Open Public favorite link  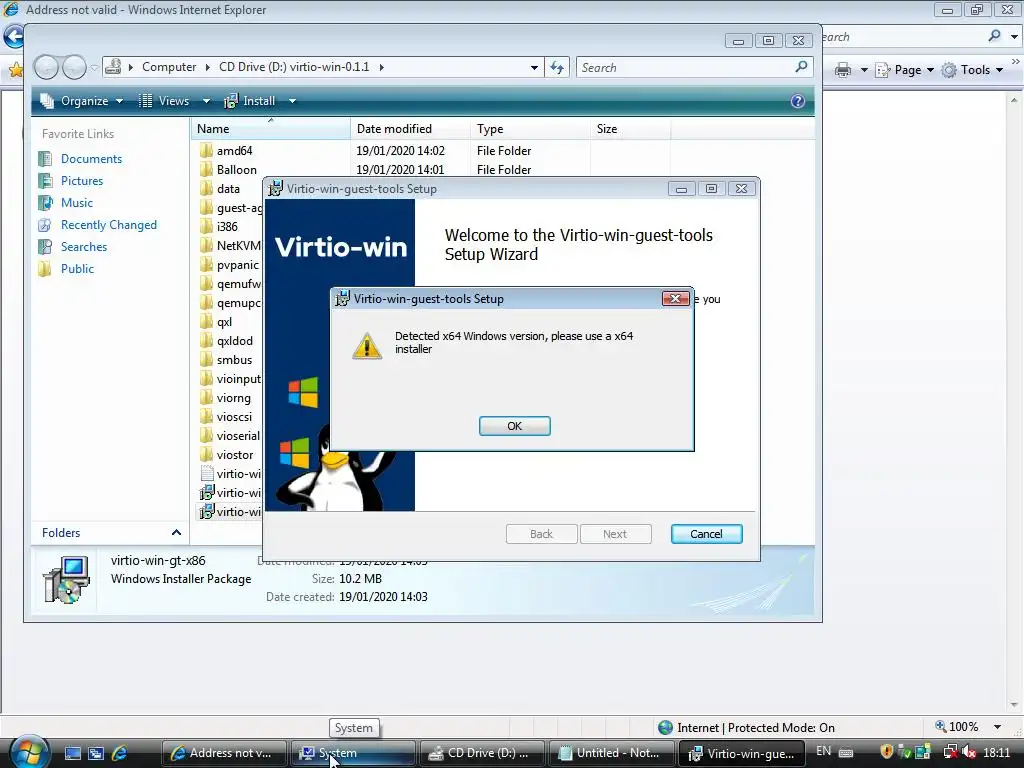[77, 269]
